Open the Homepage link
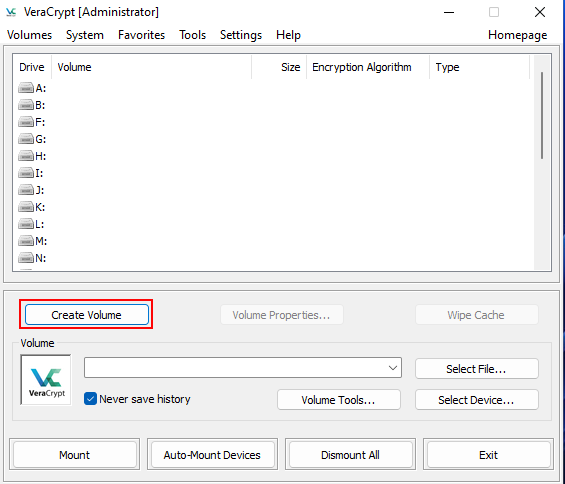Screen dimensions: 565x484 517,35
